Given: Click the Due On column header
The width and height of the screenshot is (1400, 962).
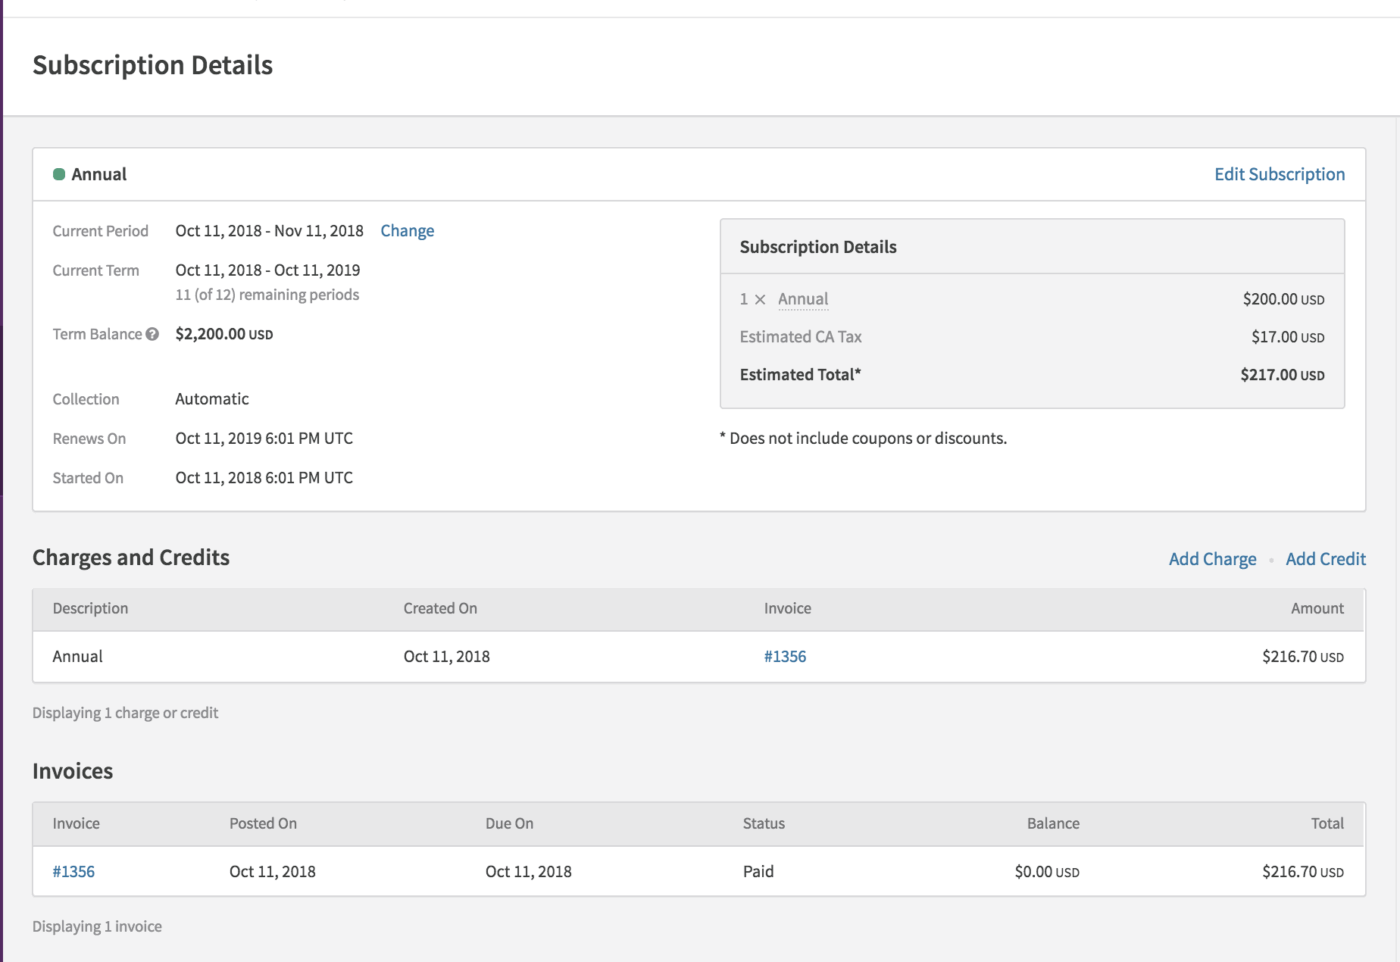Looking at the screenshot, I should tap(510, 823).
